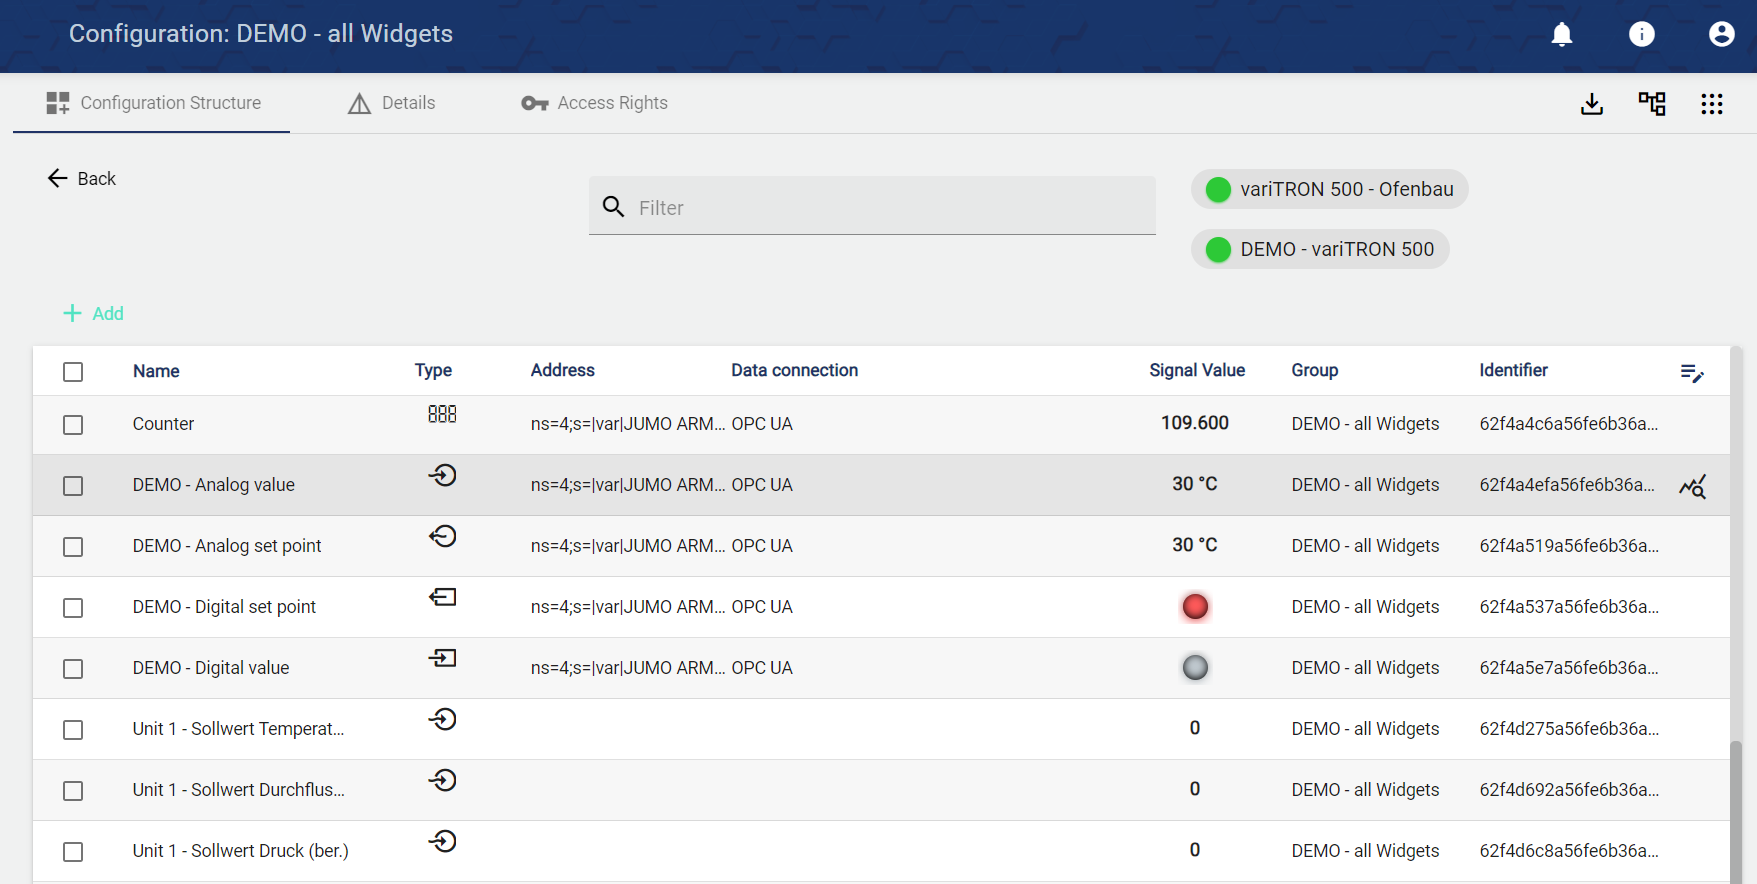Open trend analysis for DEMO - Analog value
Image resolution: width=1757 pixels, height=884 pixels.
coord(1692,487)
